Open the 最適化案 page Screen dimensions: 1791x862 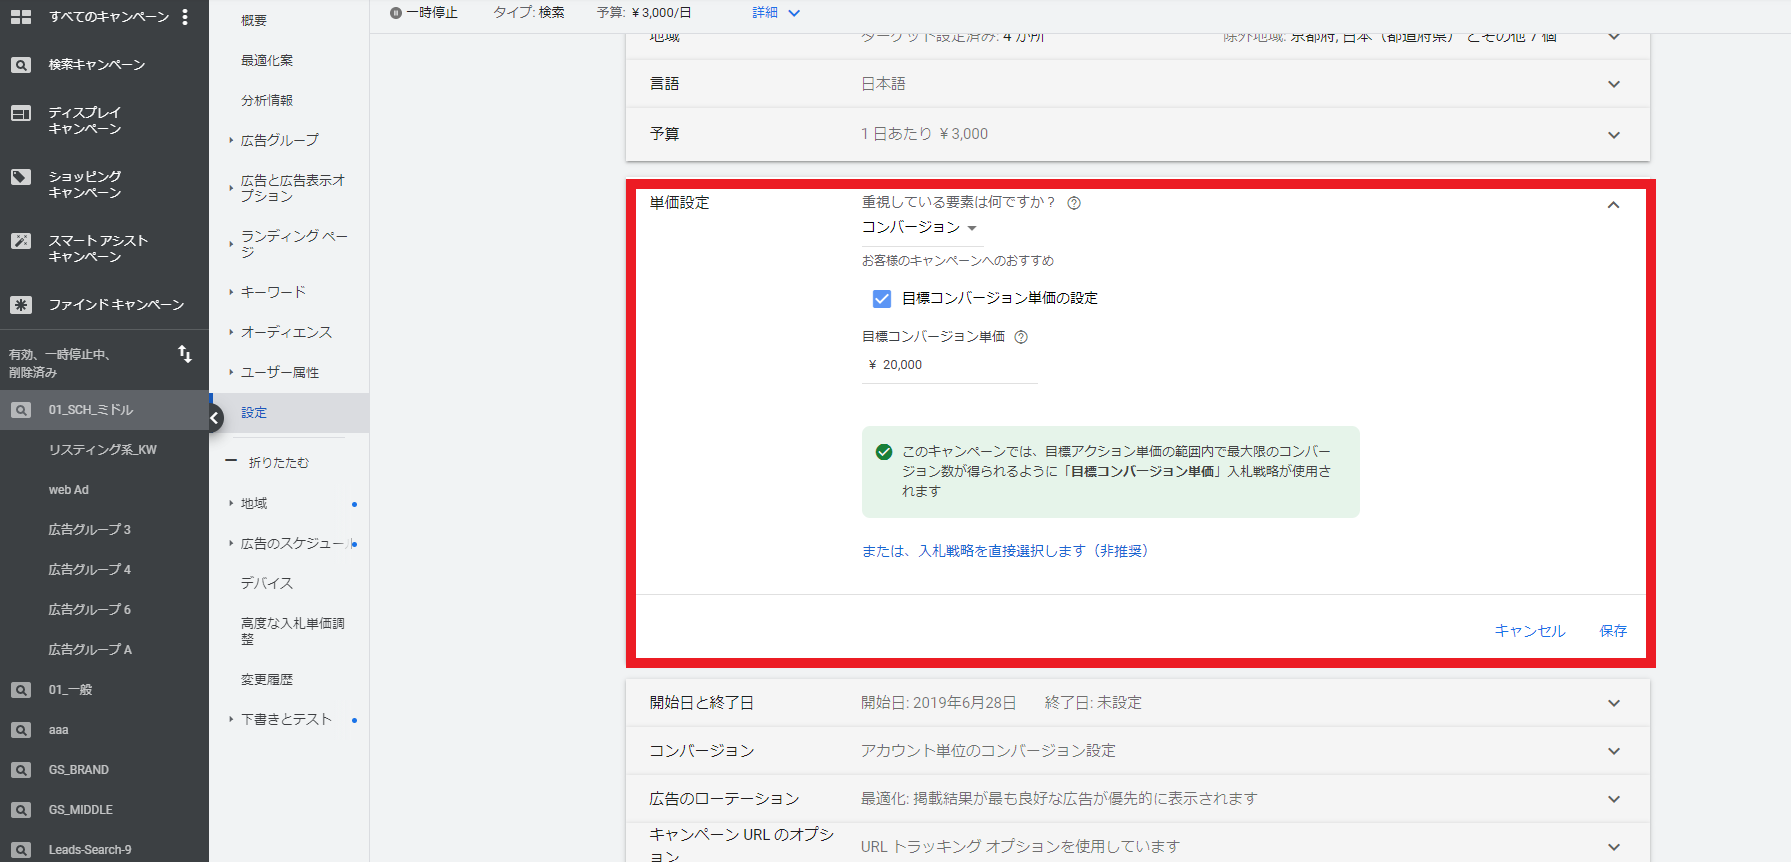point(267,61)
